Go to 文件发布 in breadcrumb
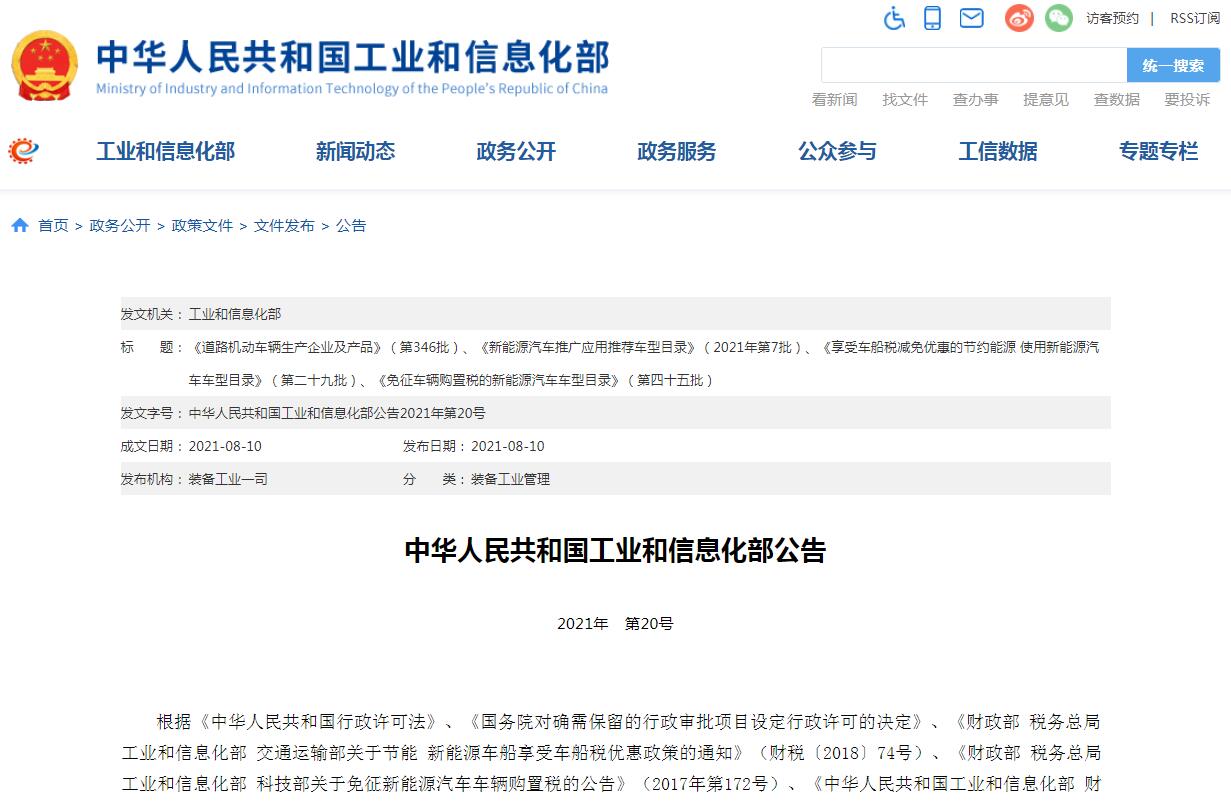Image resolution: width=1231 pixels, height=802 pixels. click(284, 226)
